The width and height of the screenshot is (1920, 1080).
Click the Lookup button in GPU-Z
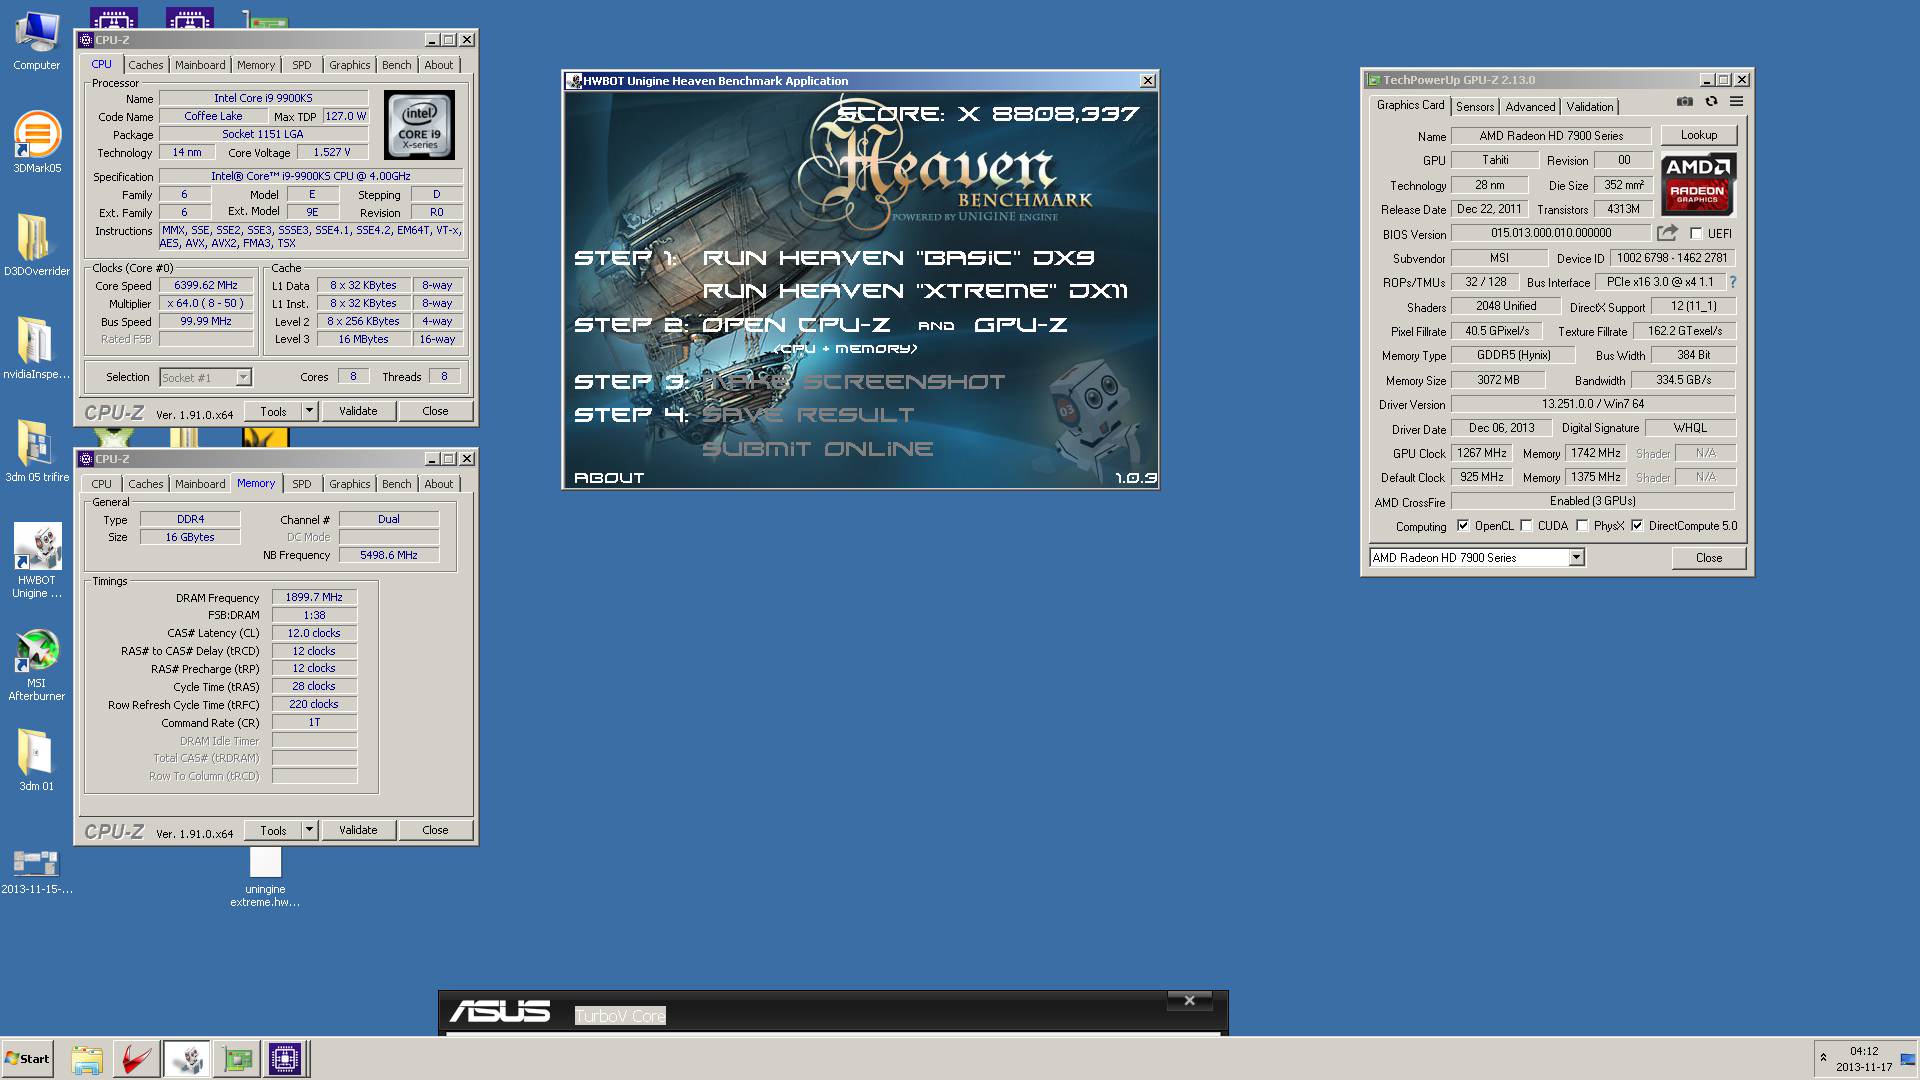coord(1698,135)
